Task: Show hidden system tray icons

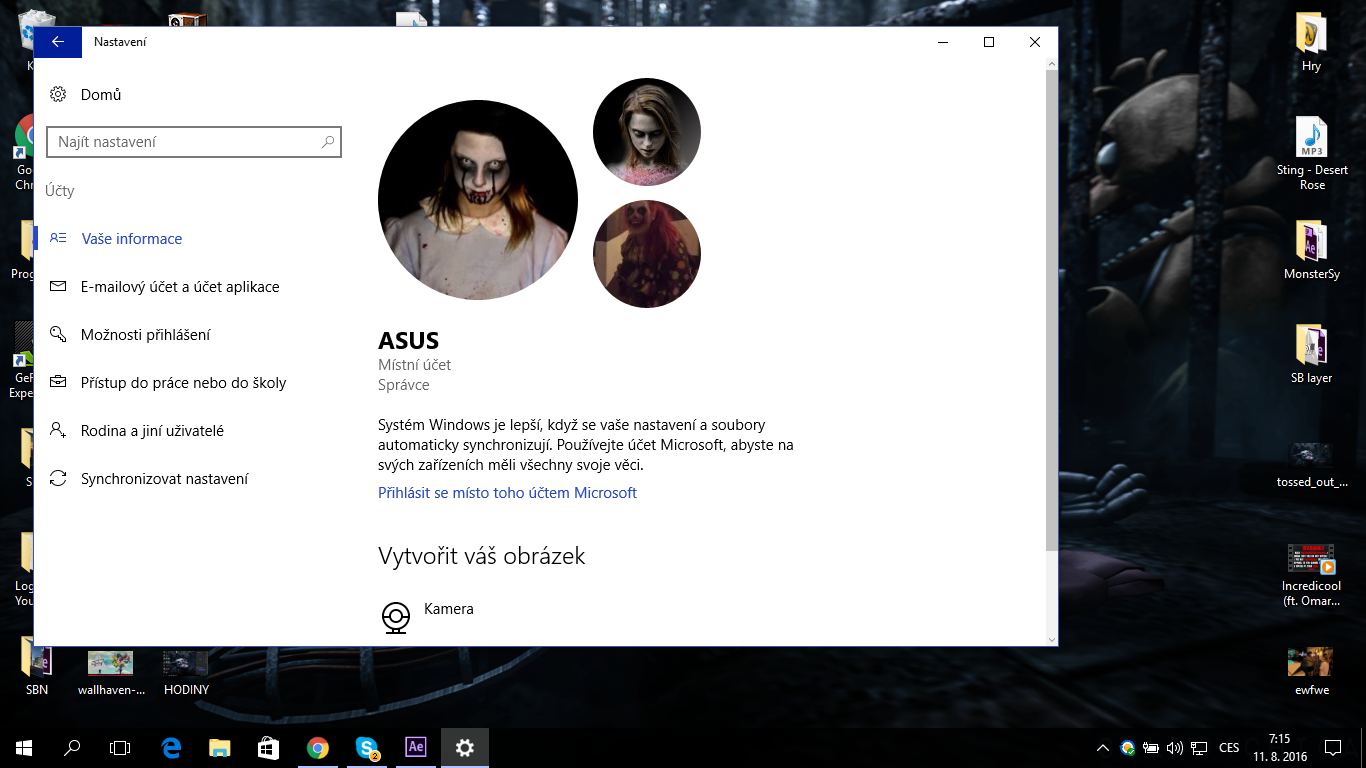Action: coord(1103,747)
